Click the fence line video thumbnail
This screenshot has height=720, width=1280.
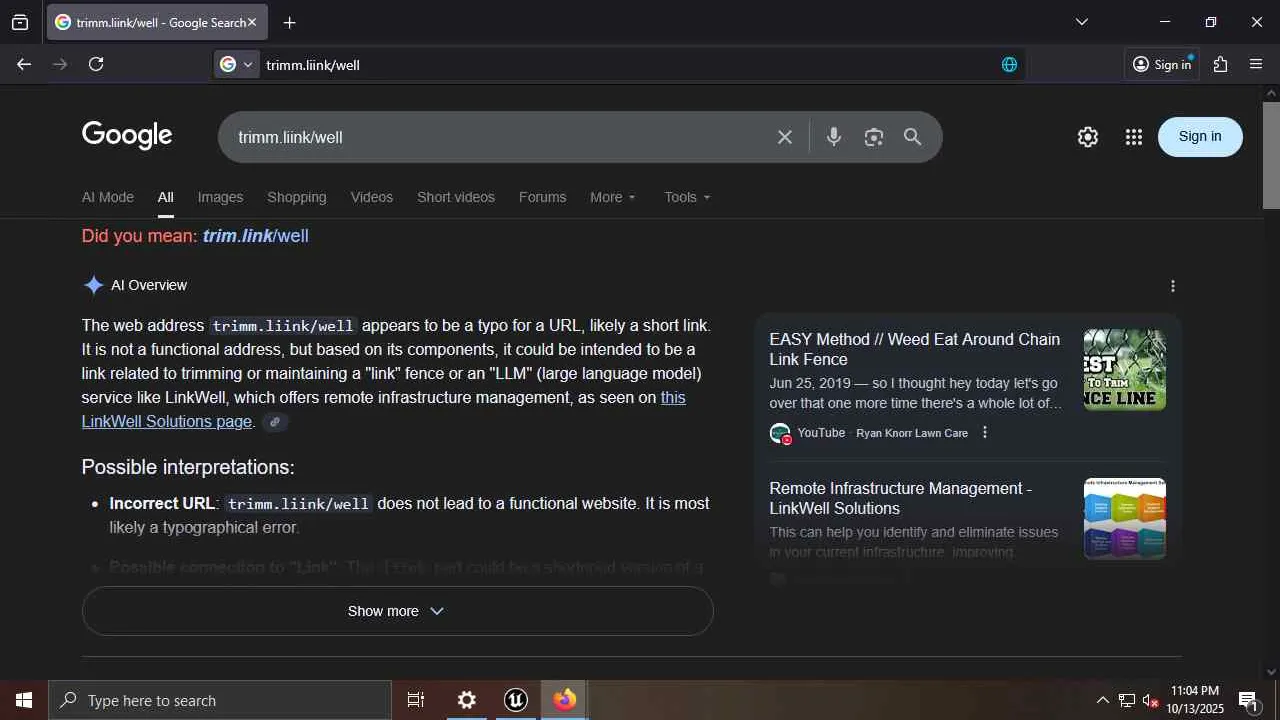click(1125, 370)
